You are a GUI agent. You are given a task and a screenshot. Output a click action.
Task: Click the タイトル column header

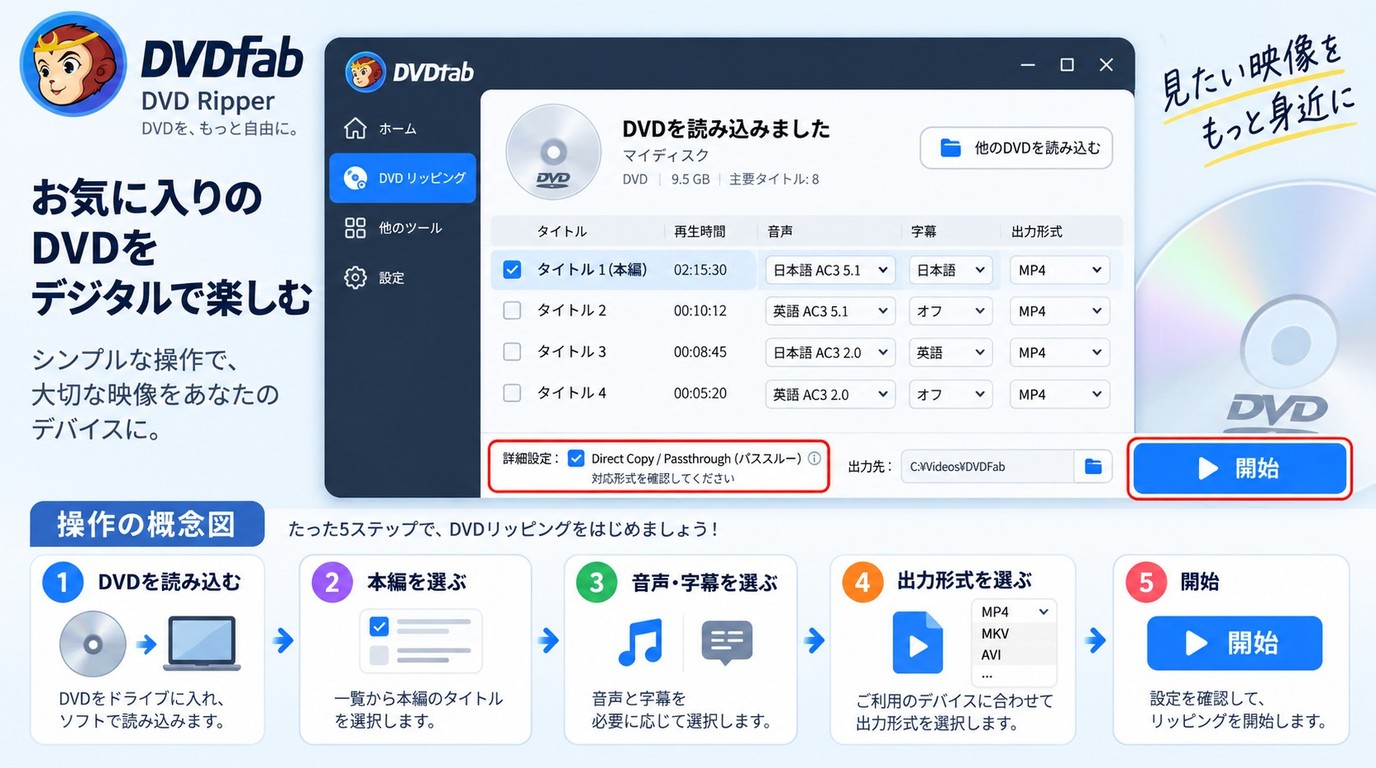[x=562, y=232]
